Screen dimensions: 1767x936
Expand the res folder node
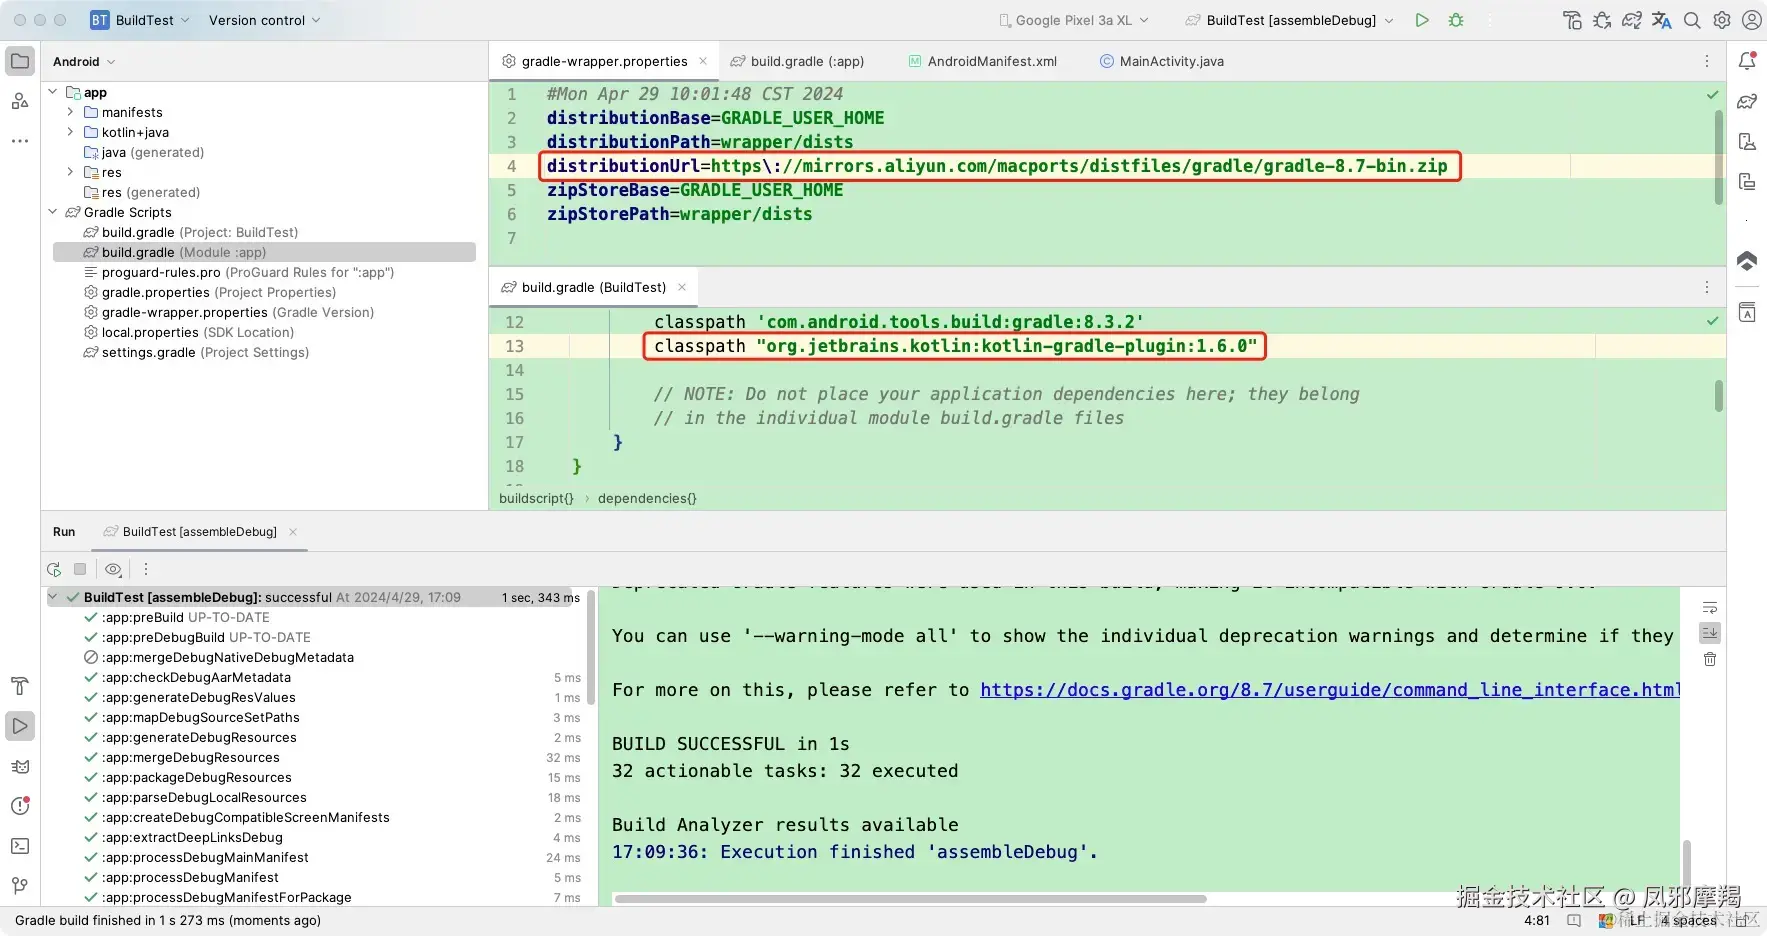(x=70, y=172)
